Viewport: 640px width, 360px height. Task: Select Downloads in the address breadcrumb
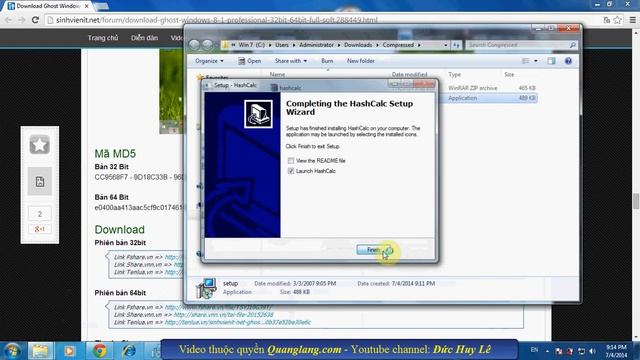(358, 45)
